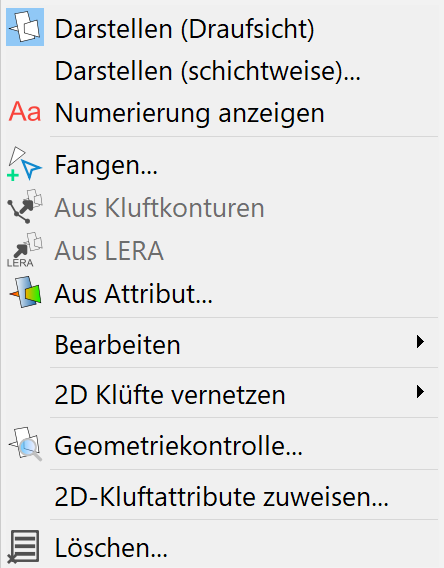Click the Geometriekontrolle magnifier icon
The image size is (444, 568).
[x=25, y=444]
